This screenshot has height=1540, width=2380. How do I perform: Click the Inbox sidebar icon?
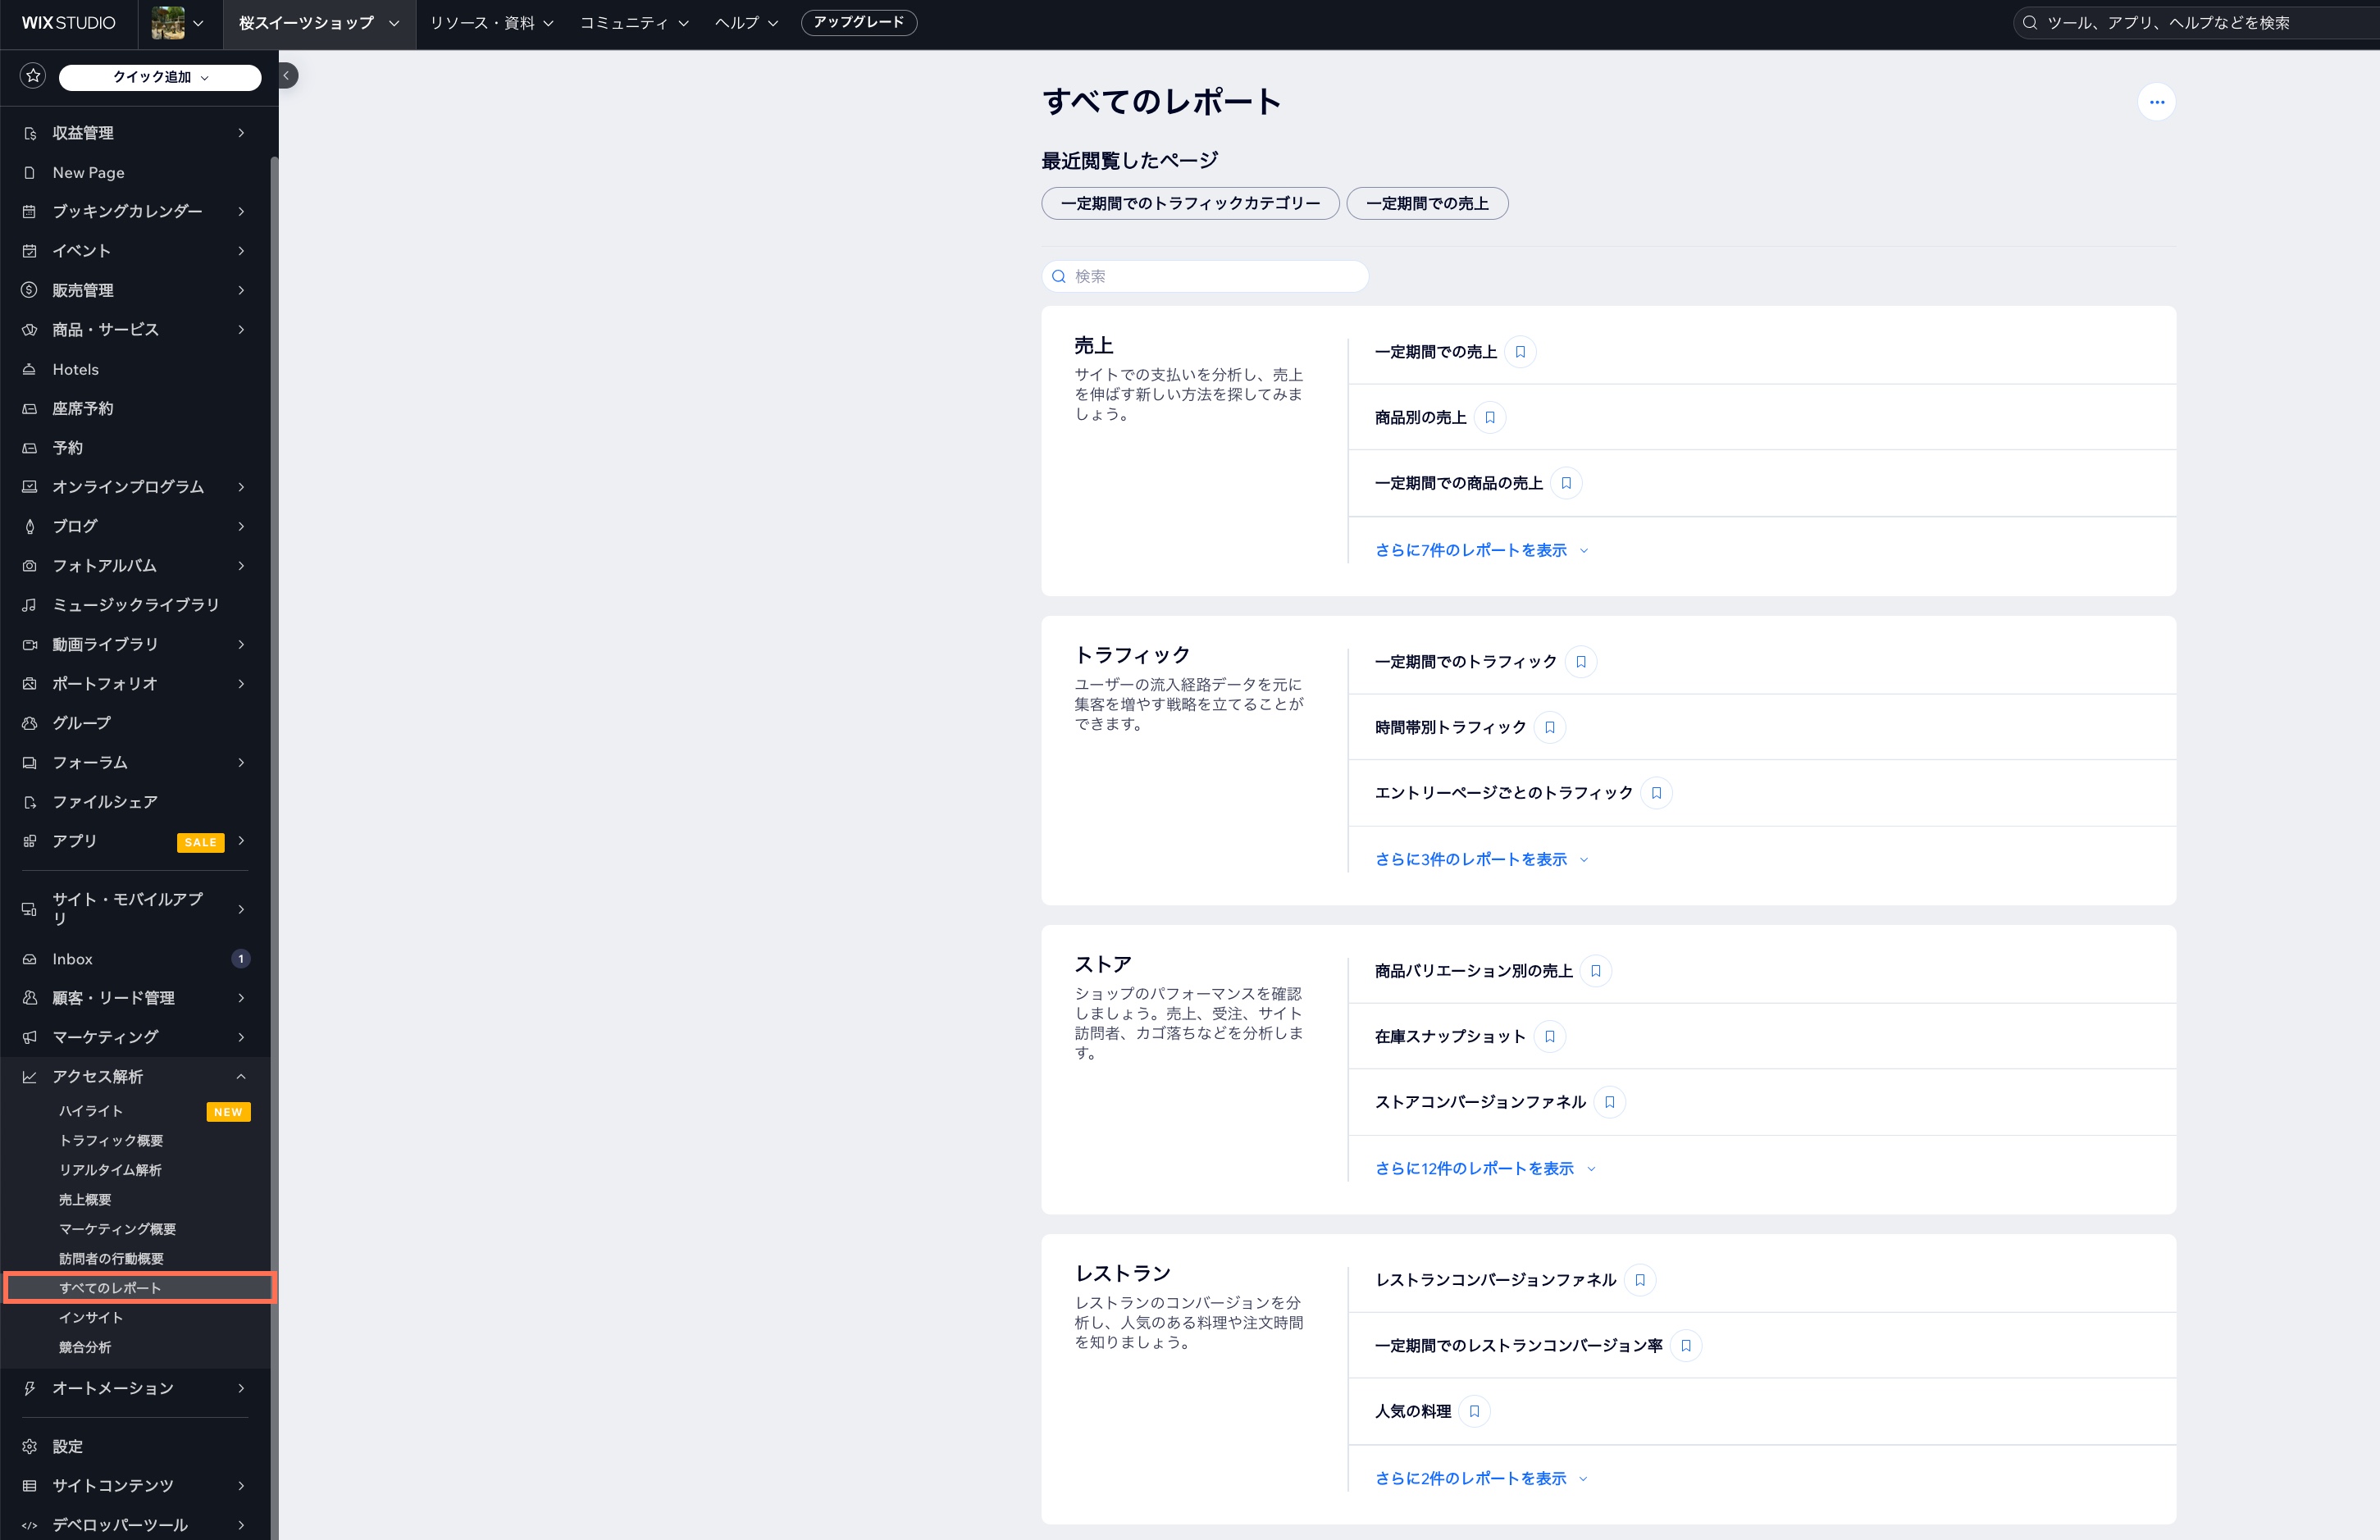pos(30,959)
